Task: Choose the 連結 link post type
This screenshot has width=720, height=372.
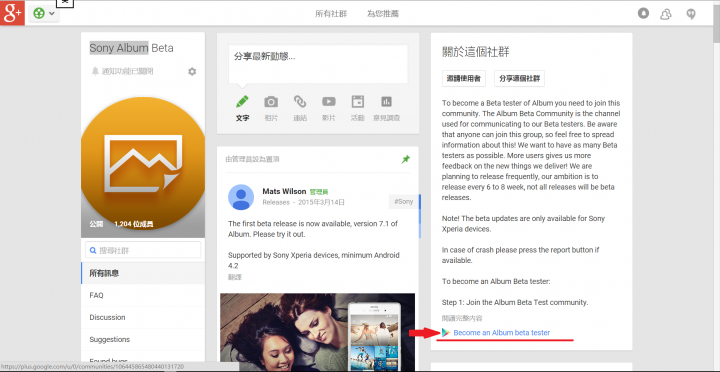Action: click(300, 108)
